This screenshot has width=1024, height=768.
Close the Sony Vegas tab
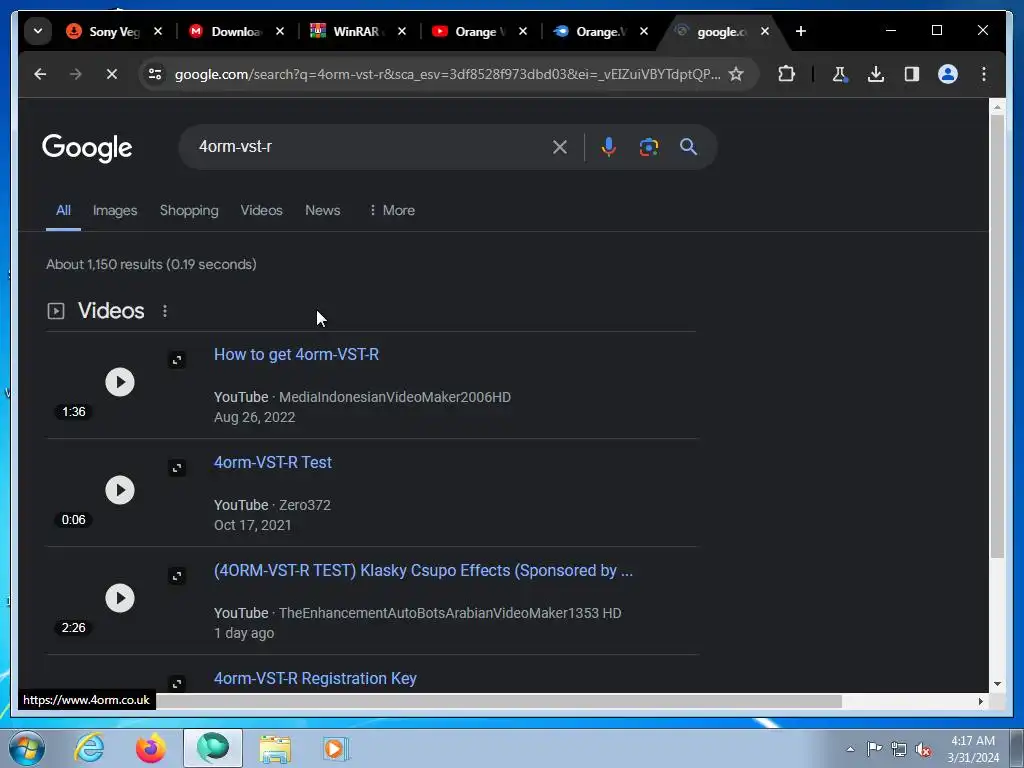pyautogui.click(x=158, y=31)
